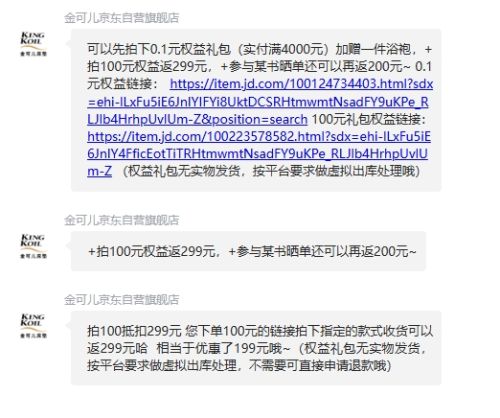Open the item.jd.com/100124734403.html link

(301, 84)
